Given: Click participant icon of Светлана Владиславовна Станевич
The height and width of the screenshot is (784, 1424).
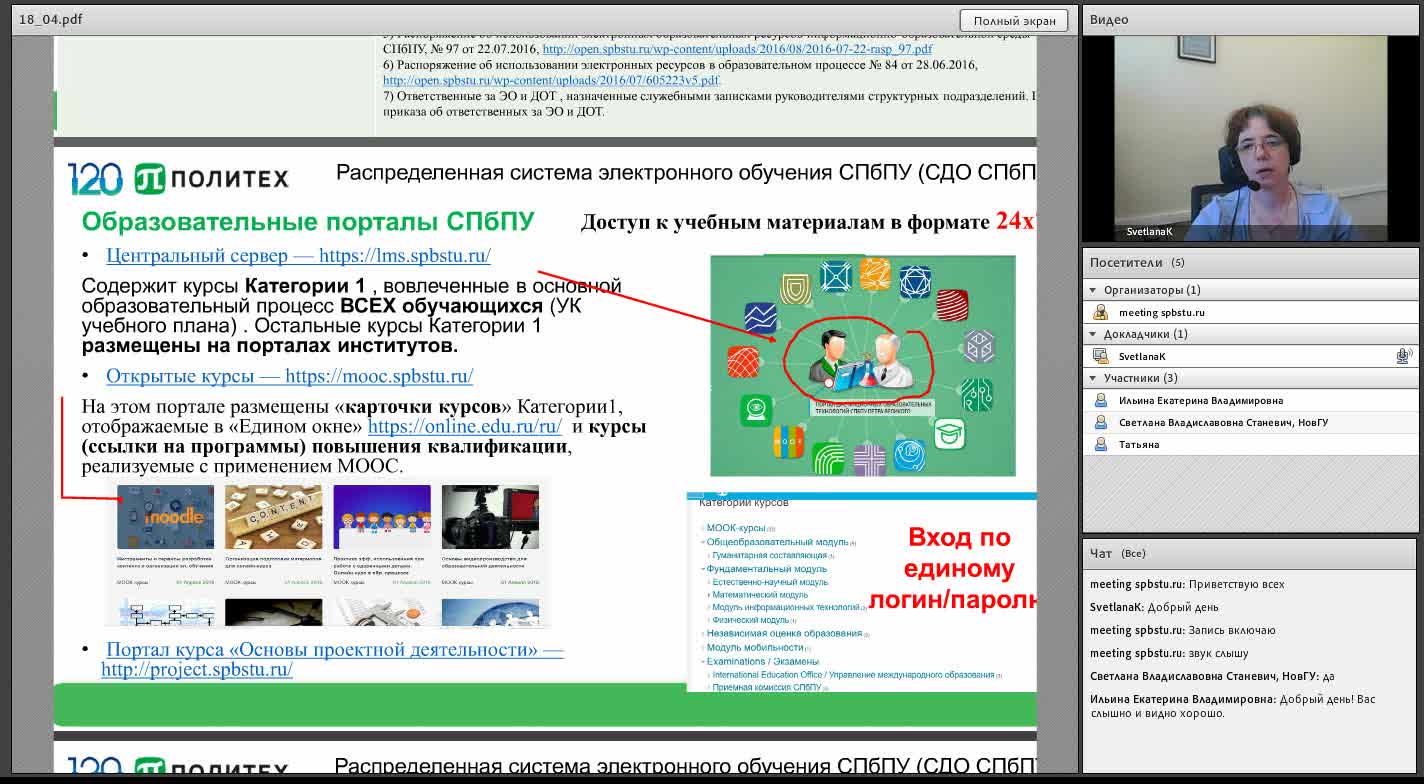Looking at the screenshot, I should click(x=1101, y=422).
